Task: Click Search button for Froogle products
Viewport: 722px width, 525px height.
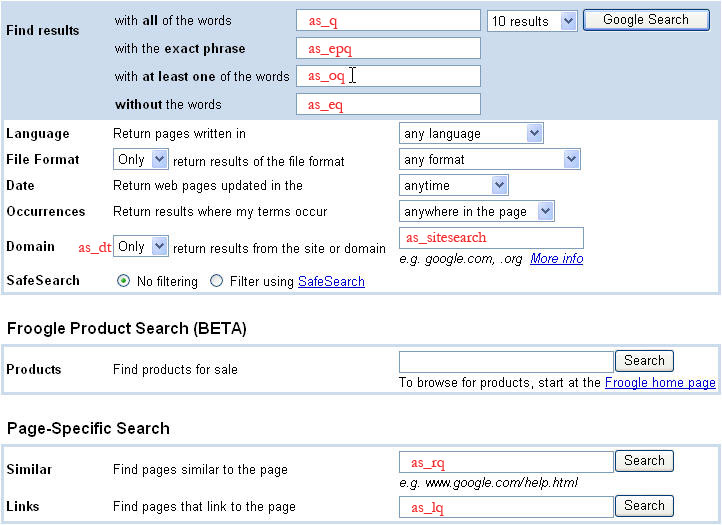Action: (644, 361)
